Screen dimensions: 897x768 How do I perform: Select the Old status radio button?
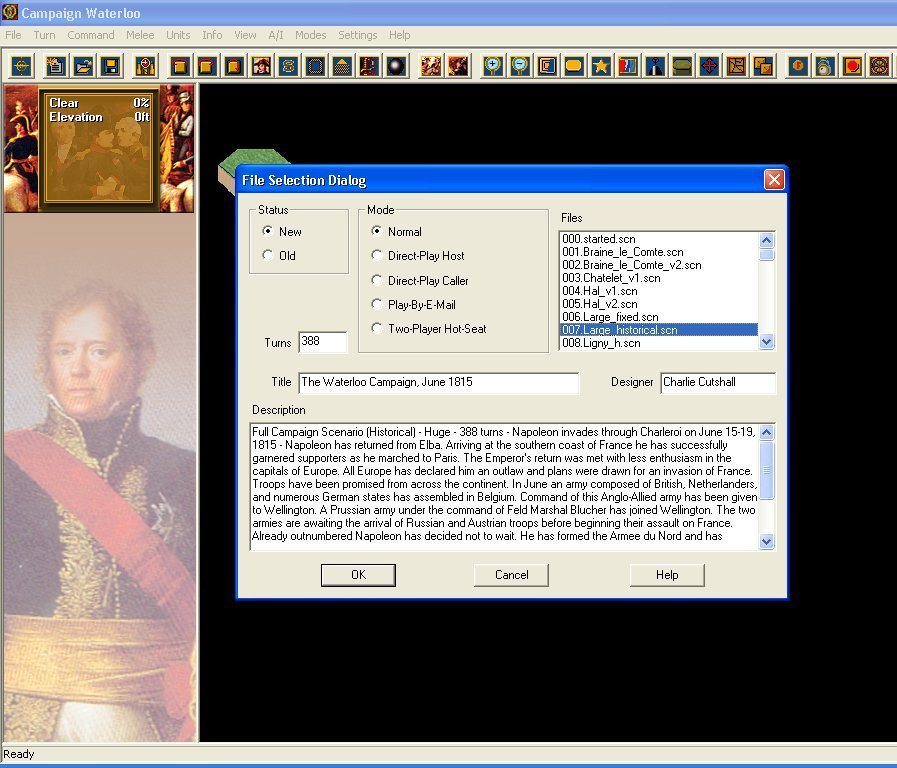(267, 256)
